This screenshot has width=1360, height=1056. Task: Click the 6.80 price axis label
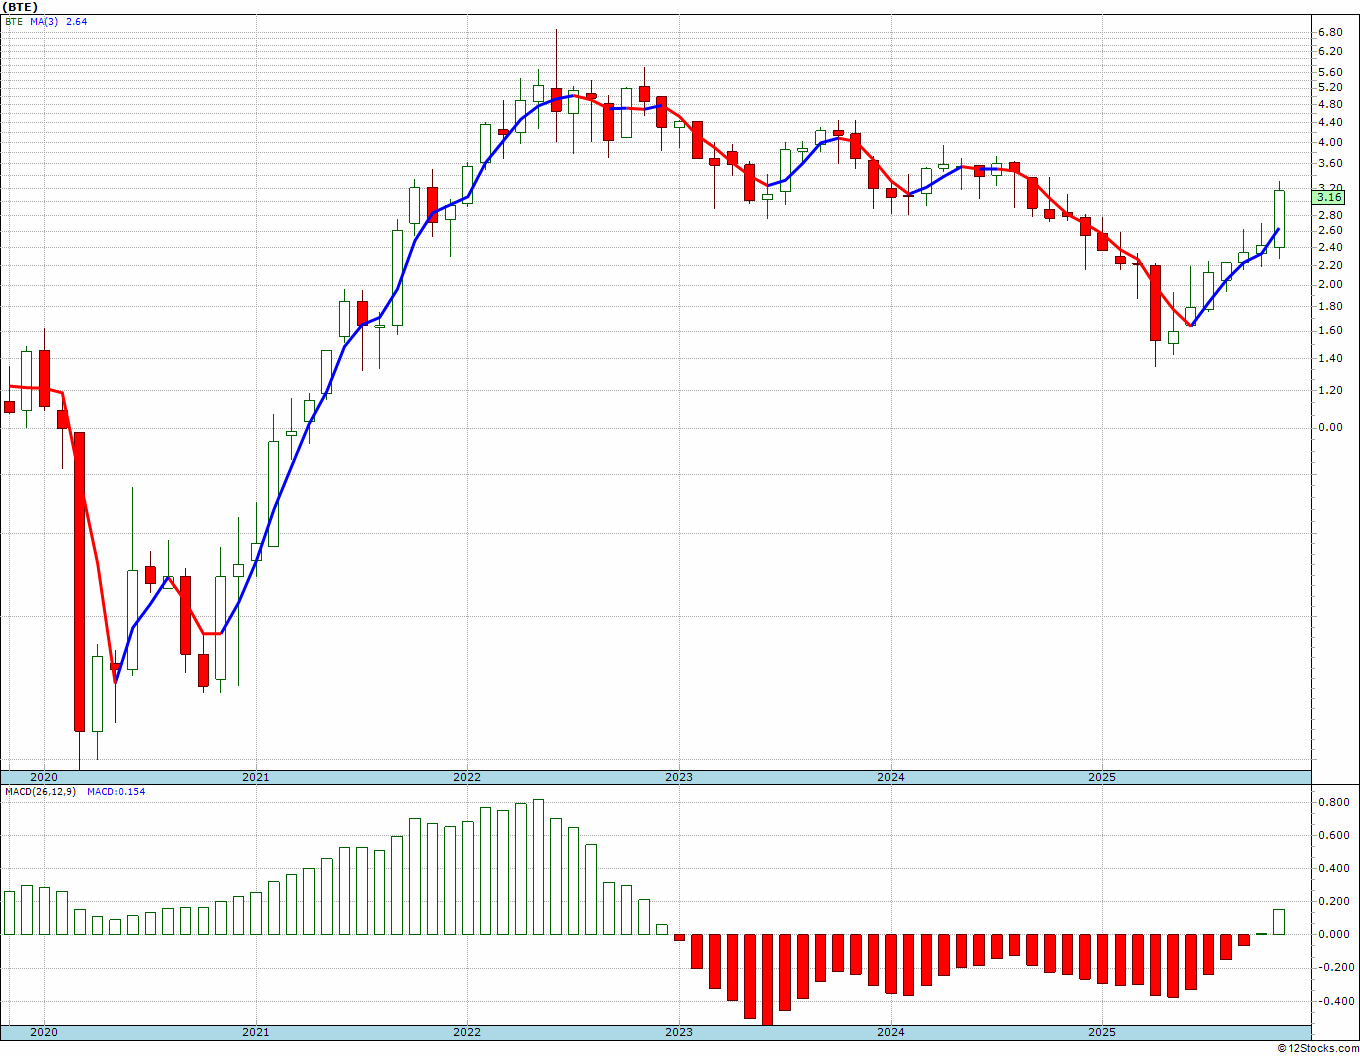click(1329, 32)
